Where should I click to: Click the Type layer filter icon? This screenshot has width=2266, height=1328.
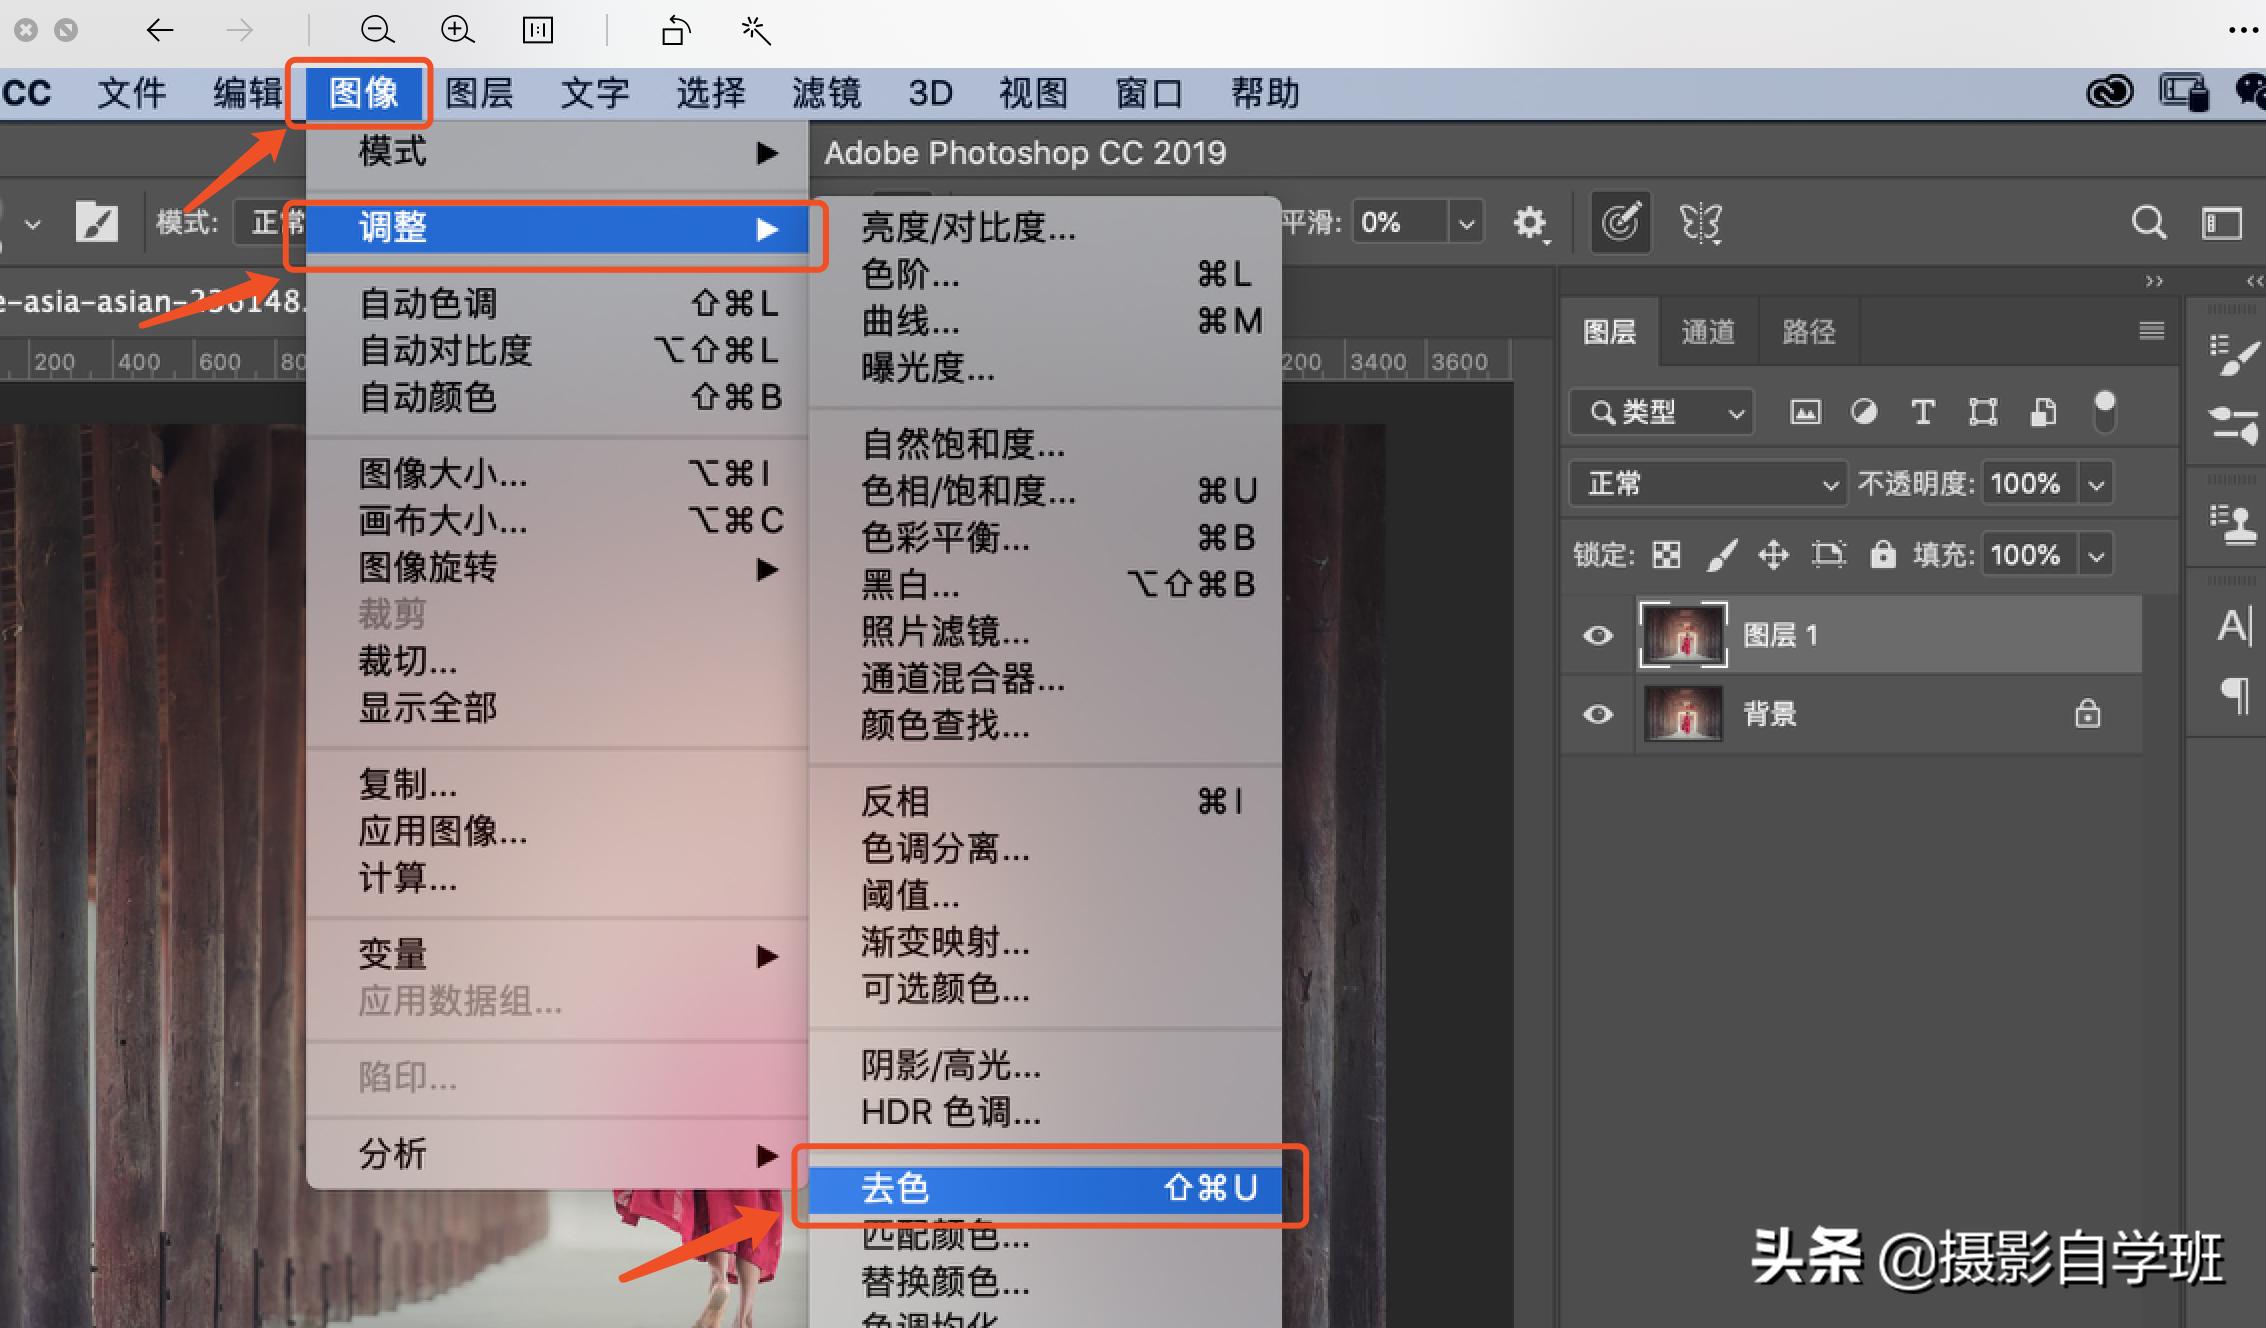click(x=1922, y=411)
